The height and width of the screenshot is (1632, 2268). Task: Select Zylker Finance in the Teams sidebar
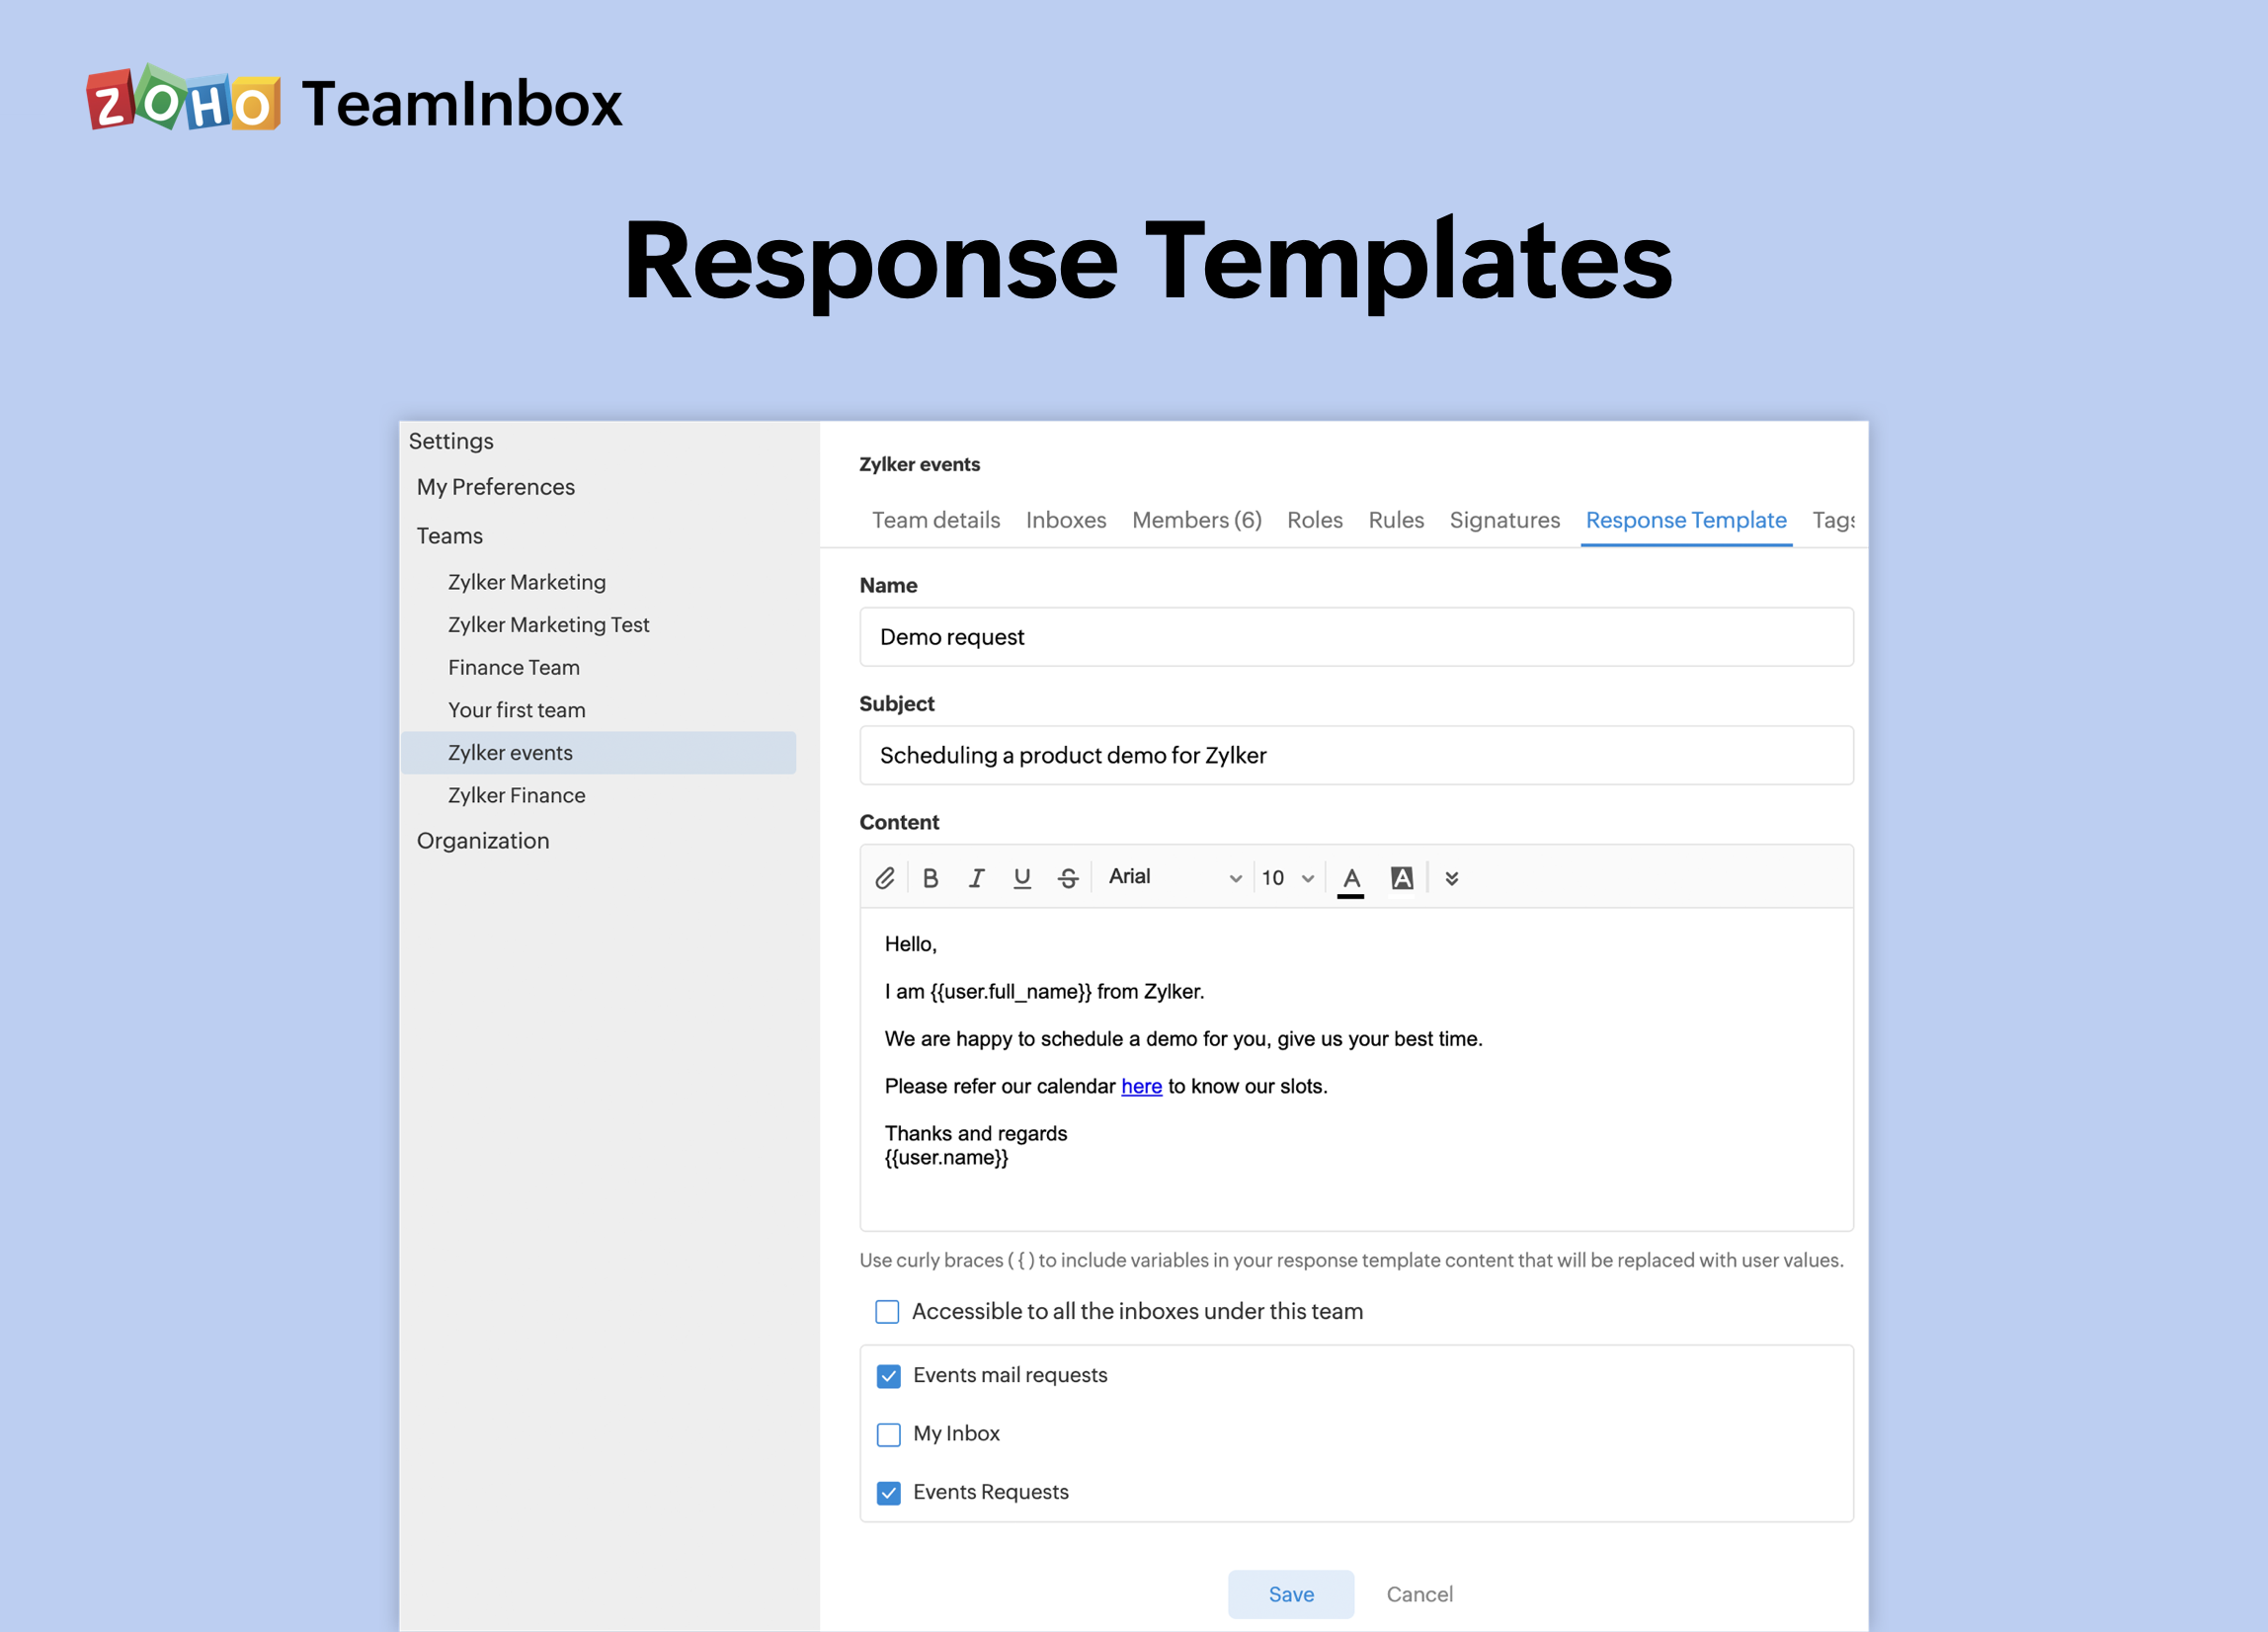pyautogui.click(x=516, y=795)
